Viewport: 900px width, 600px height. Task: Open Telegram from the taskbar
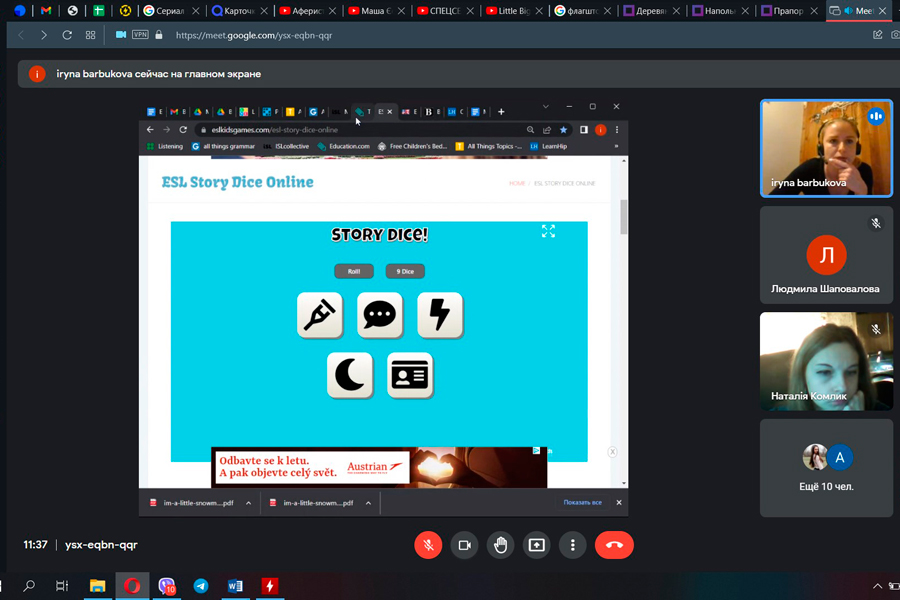coord(201,586)
